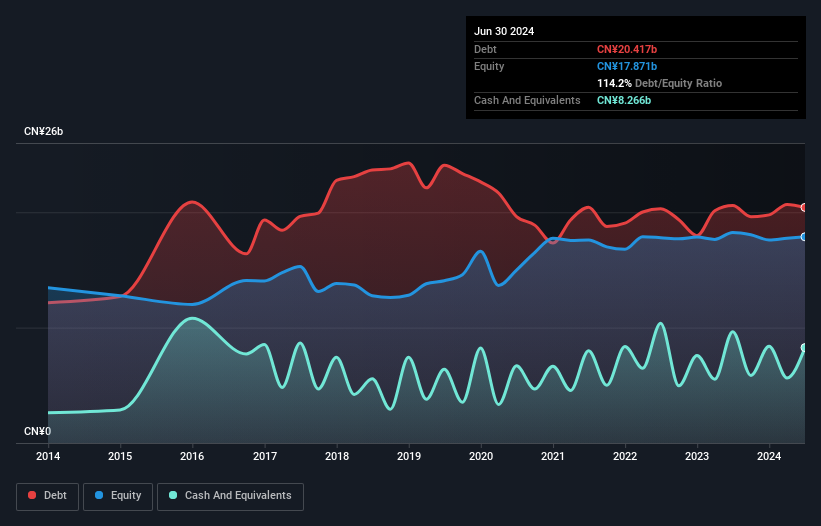Click the CN¥0 y-axis label
The image size is (821, 526).
click(x=38, y=431)
